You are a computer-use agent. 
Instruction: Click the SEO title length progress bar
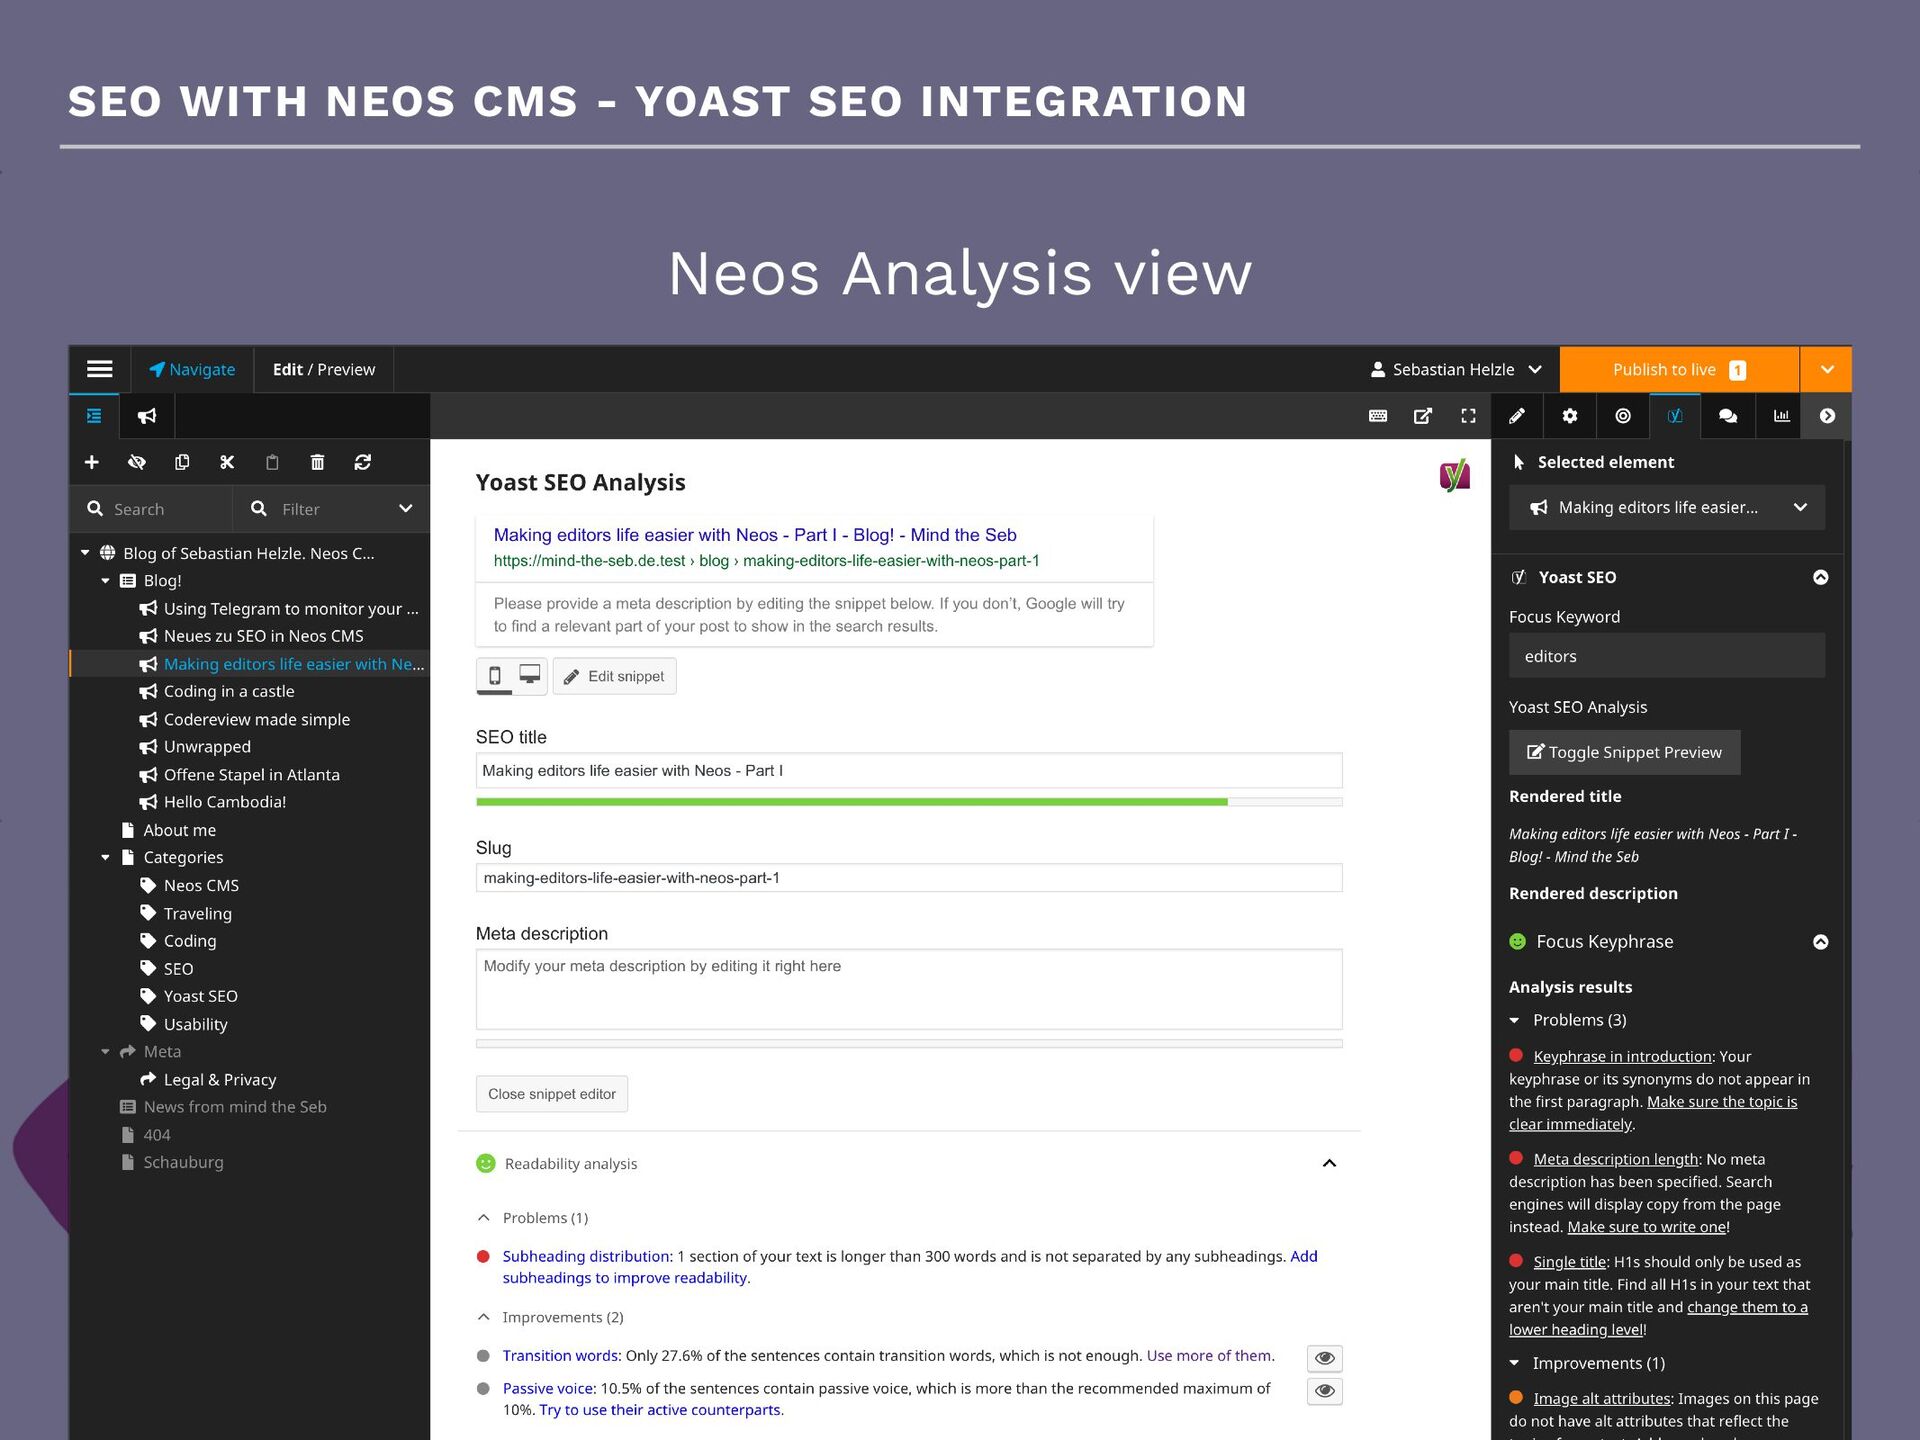[x=909, y=802]
